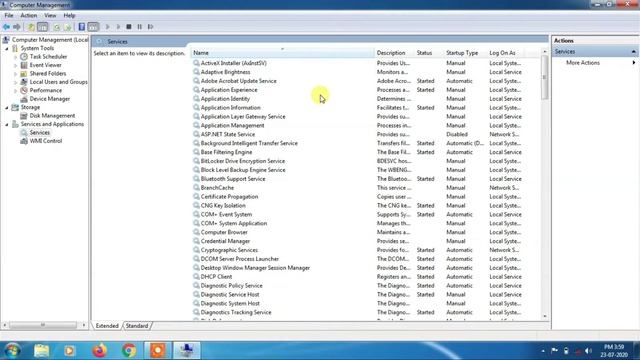Select WMI Control in the tree

(46, 141)
